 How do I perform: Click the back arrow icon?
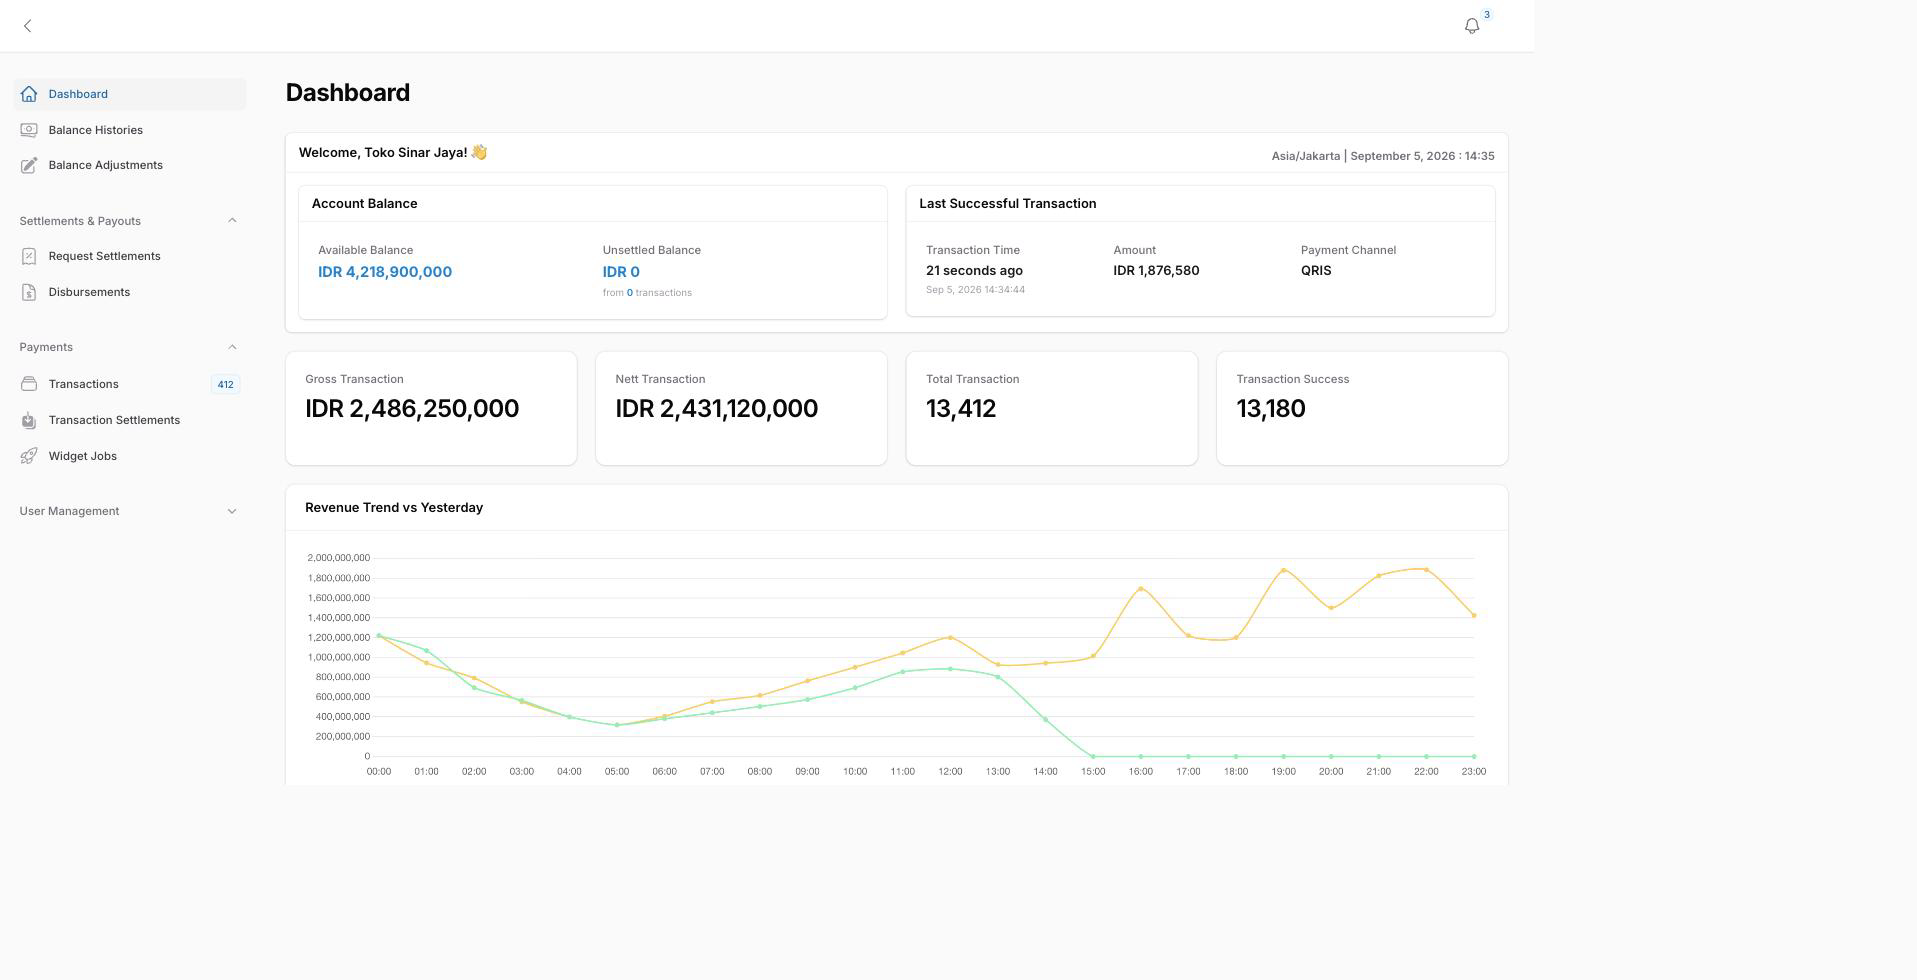click(x=28, y=26)
